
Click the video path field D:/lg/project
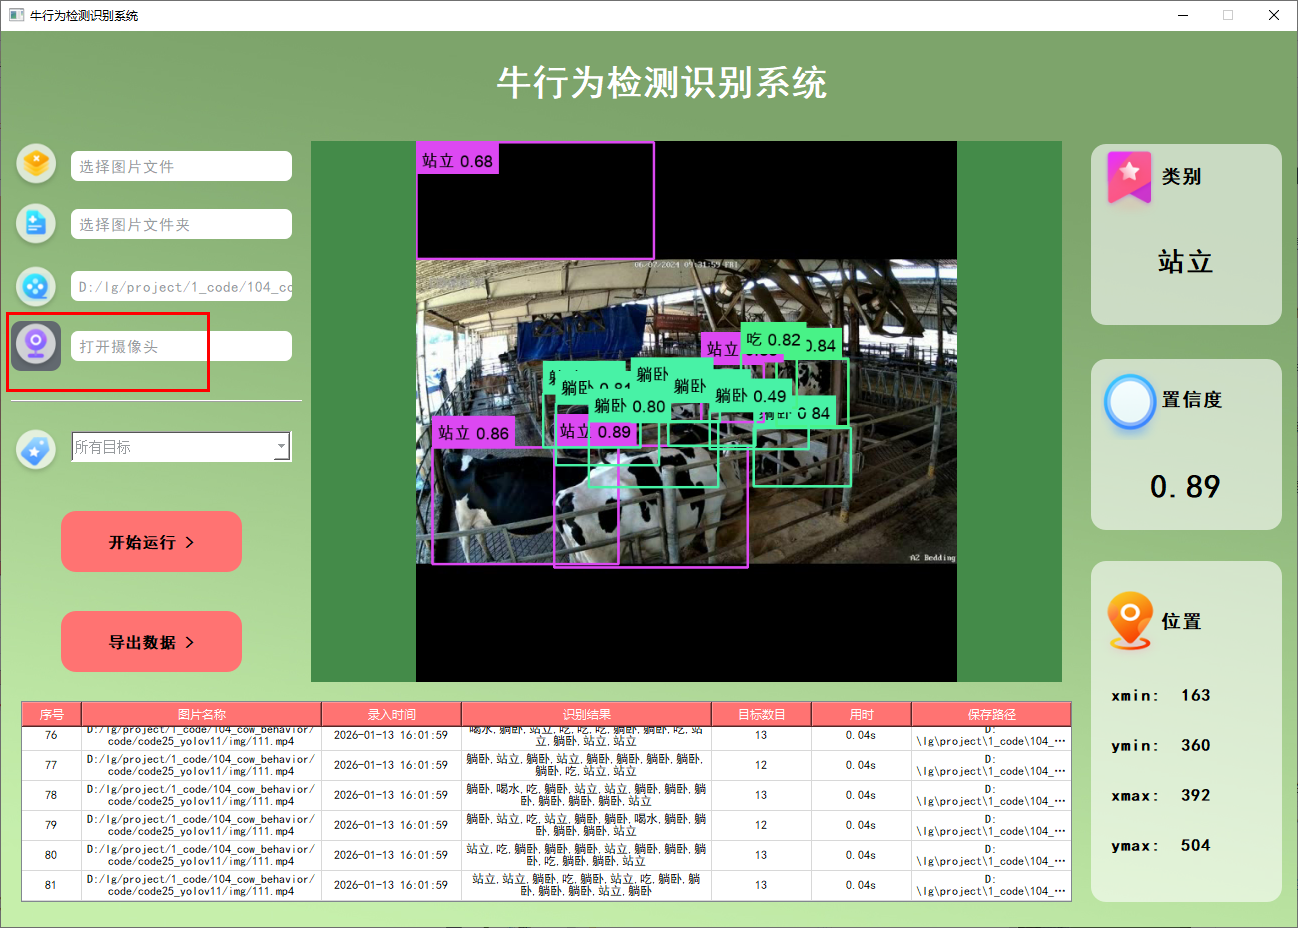point(181,286)
